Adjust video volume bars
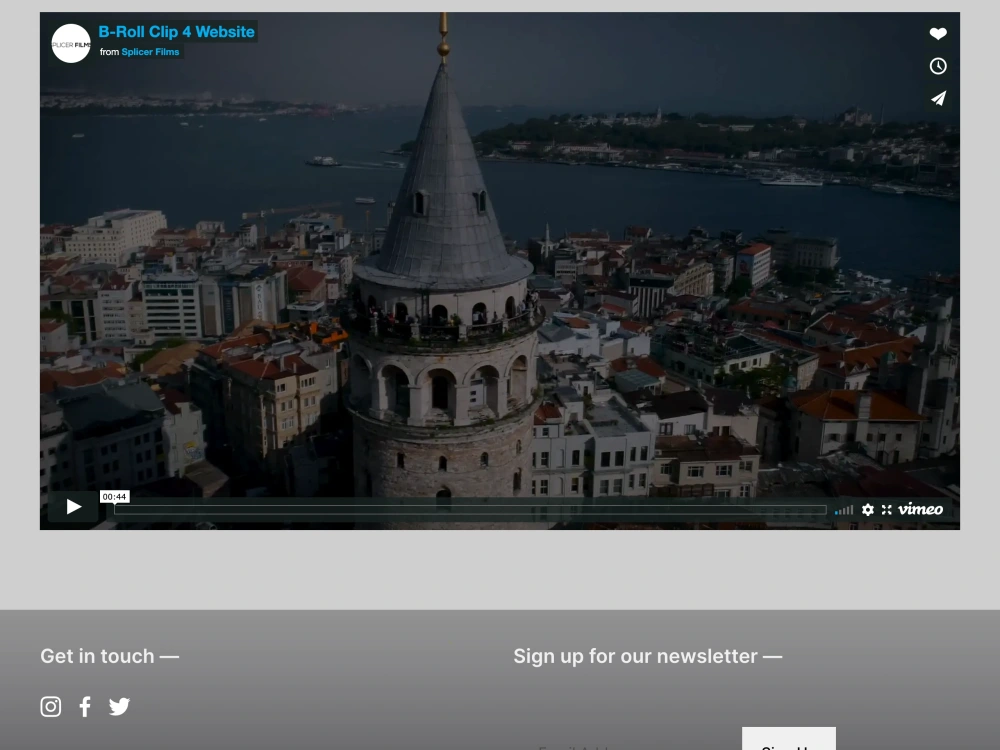Image resolution: width=1000 pixels, height=750 pixels. click(844, 510)
